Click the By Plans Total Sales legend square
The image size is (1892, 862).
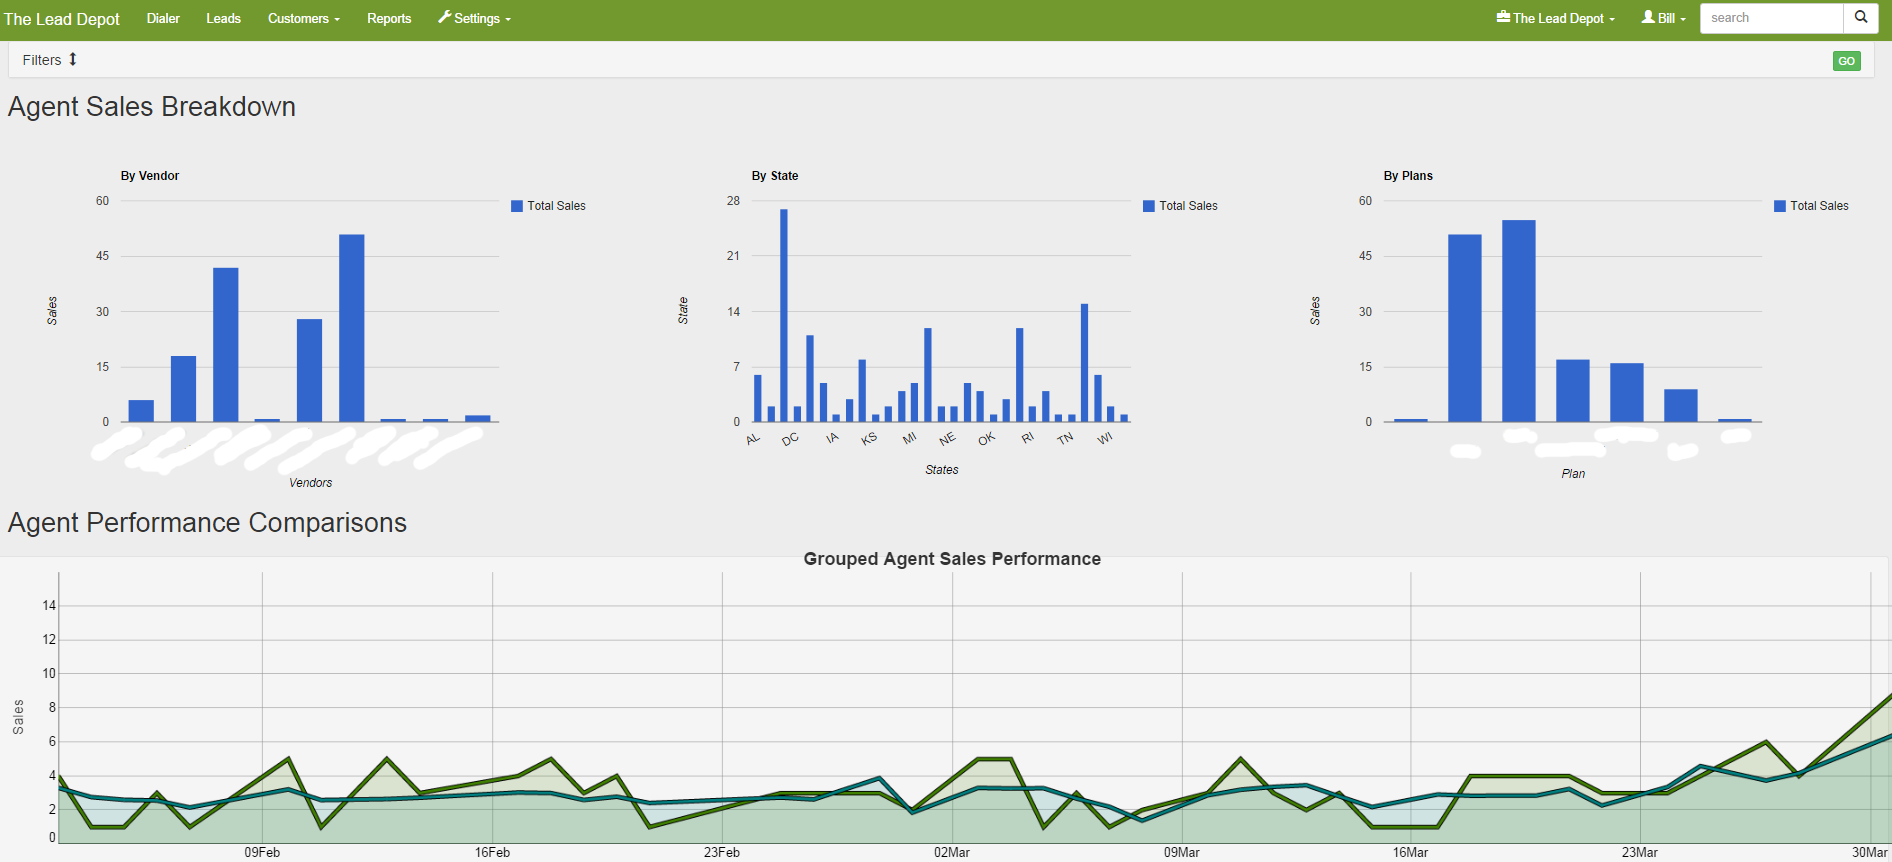(x=1780, y=206)
